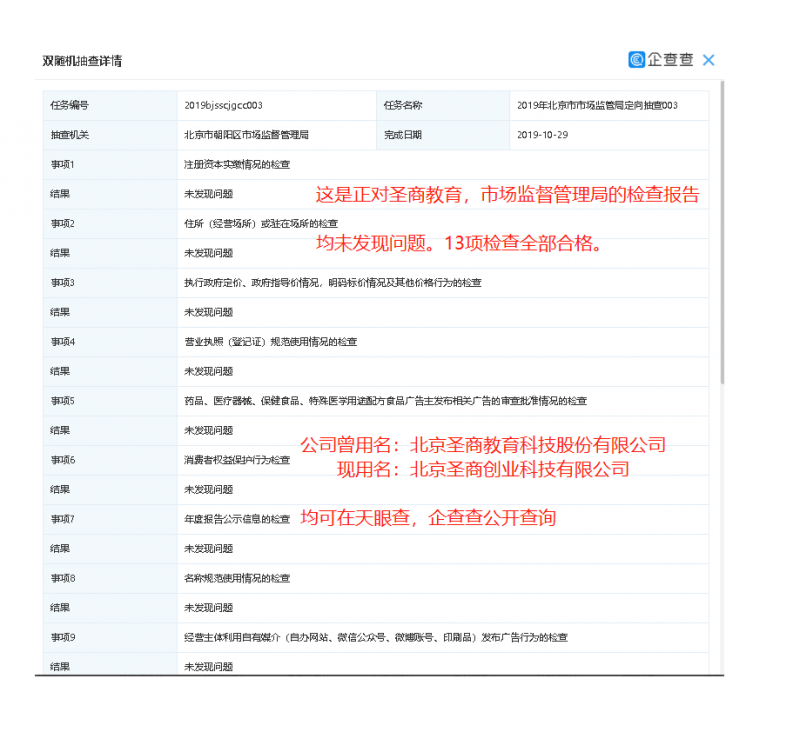This screenshot has width=800, height=732.
Task: Select 注册资本实缴情况的检查 item text
Action: [x=237, y=165]
